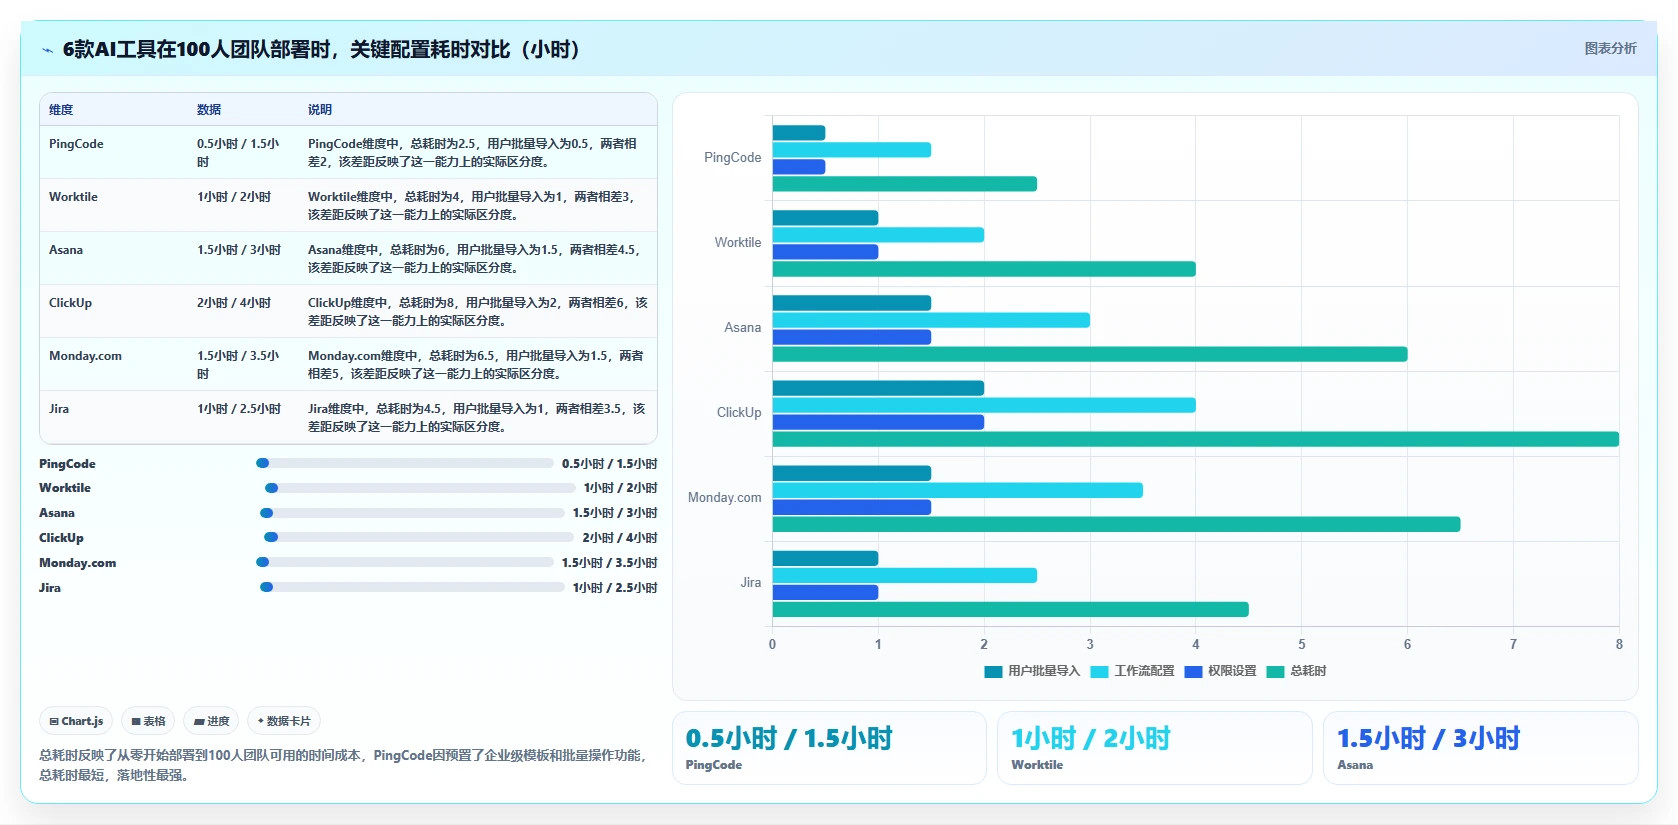Click the Jira 总耗时 bar in chart
This screenshot has height=825, width=1678.
click(1010, 609)
